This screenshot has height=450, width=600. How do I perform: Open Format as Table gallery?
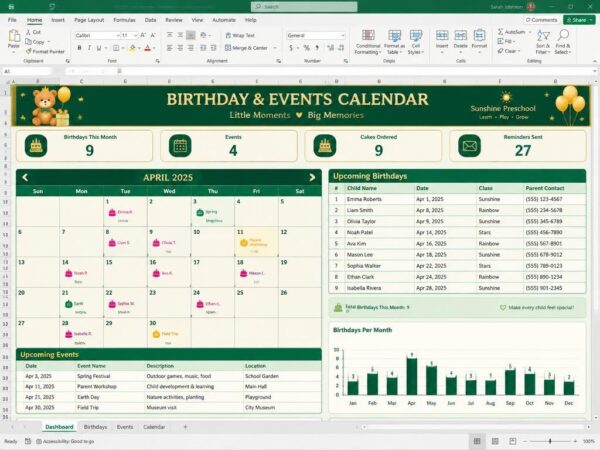395,42
